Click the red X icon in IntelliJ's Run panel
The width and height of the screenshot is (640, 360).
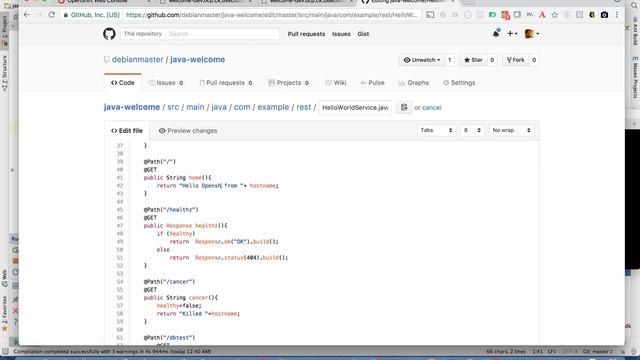(x=15, y=311)
